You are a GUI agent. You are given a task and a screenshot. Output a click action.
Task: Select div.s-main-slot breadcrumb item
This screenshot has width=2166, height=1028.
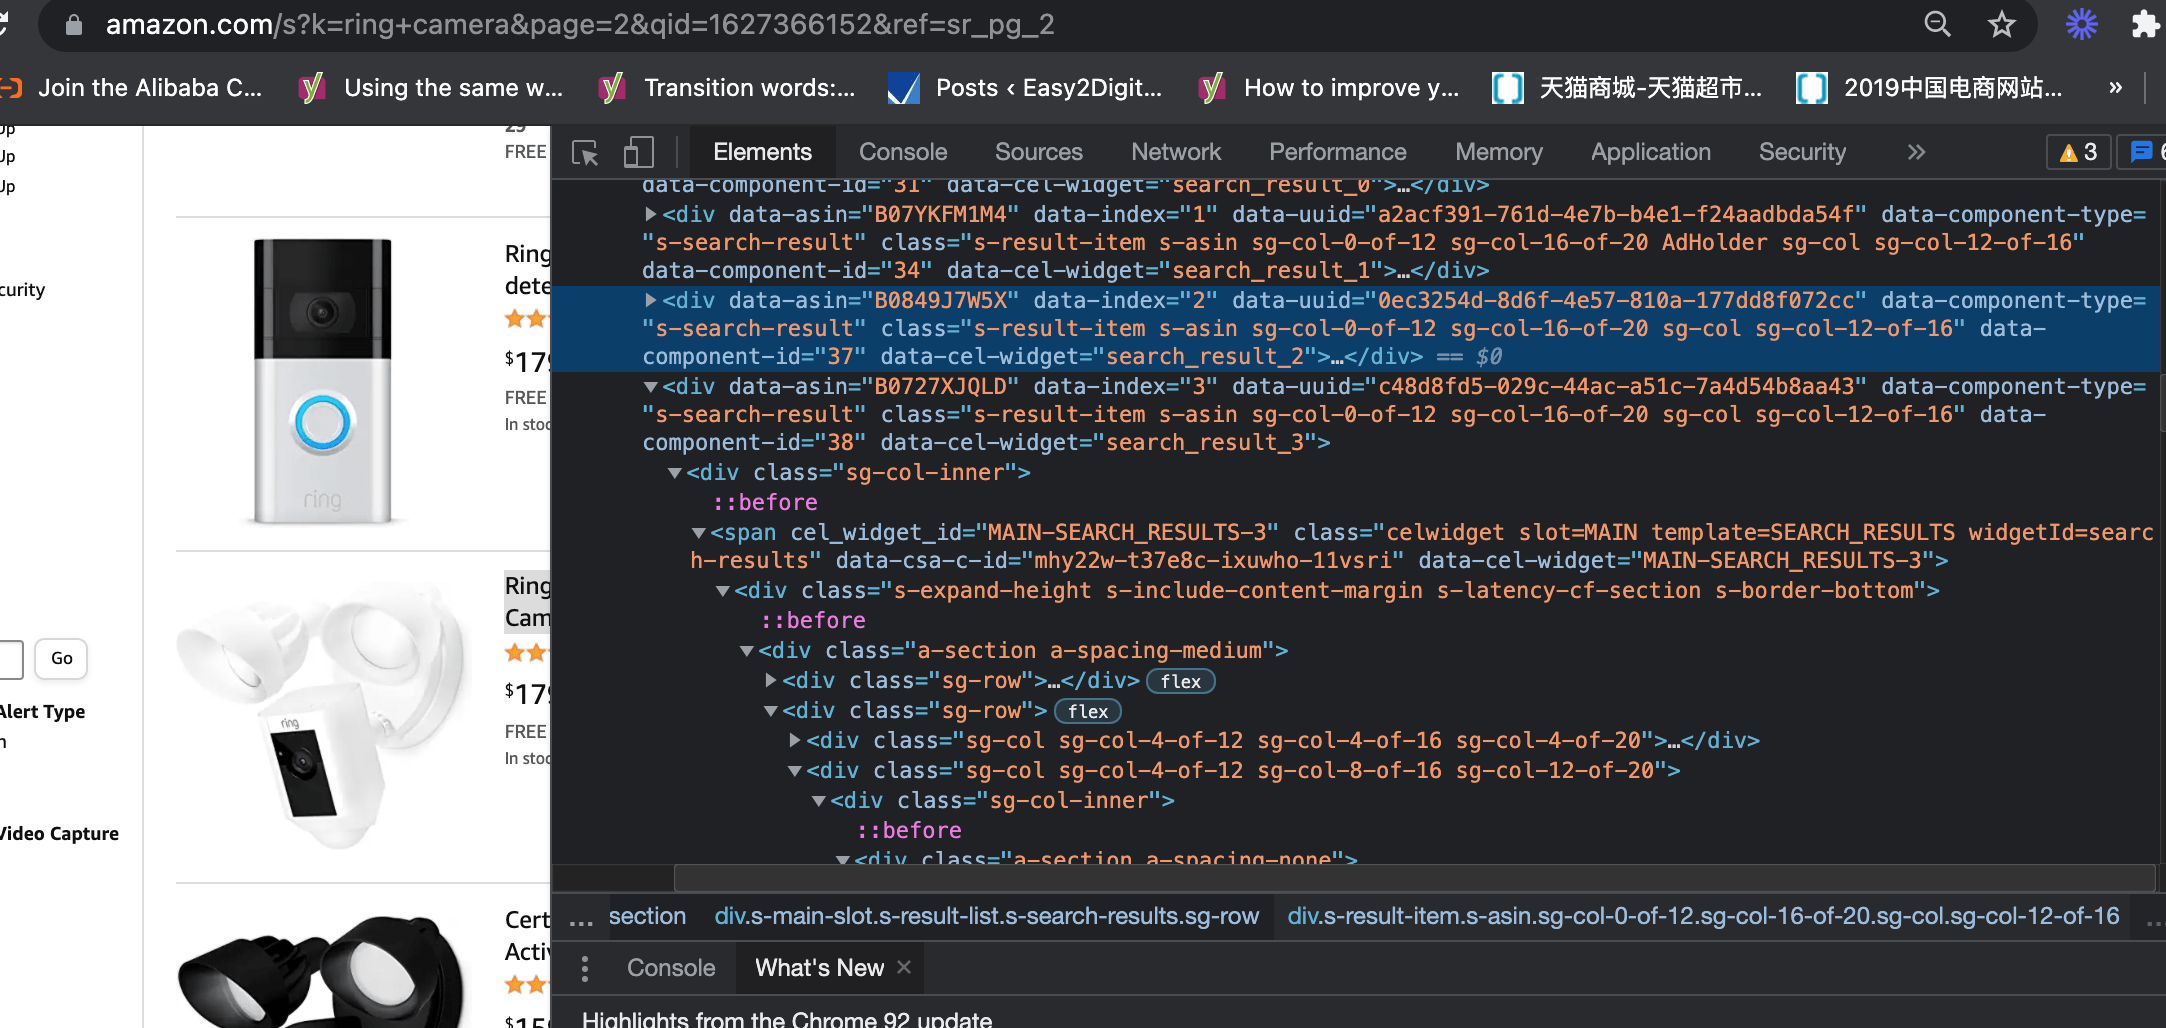click(986, 916)
